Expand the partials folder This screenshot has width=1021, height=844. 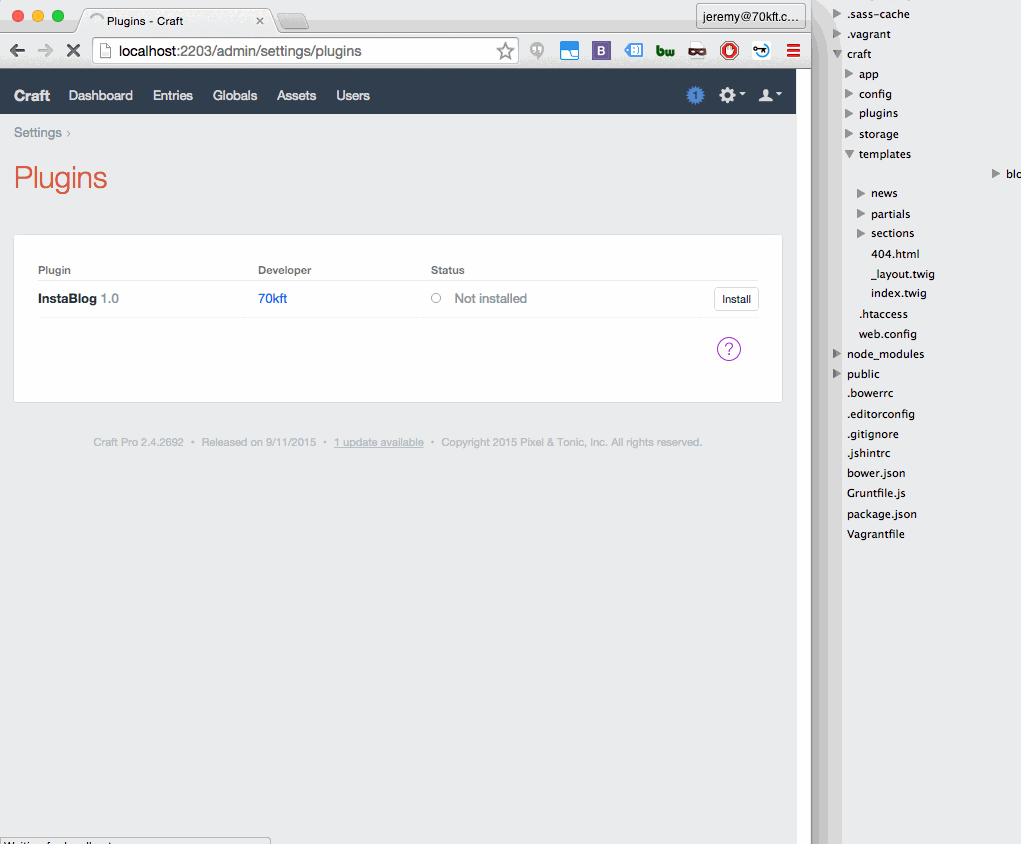[861, 214]
